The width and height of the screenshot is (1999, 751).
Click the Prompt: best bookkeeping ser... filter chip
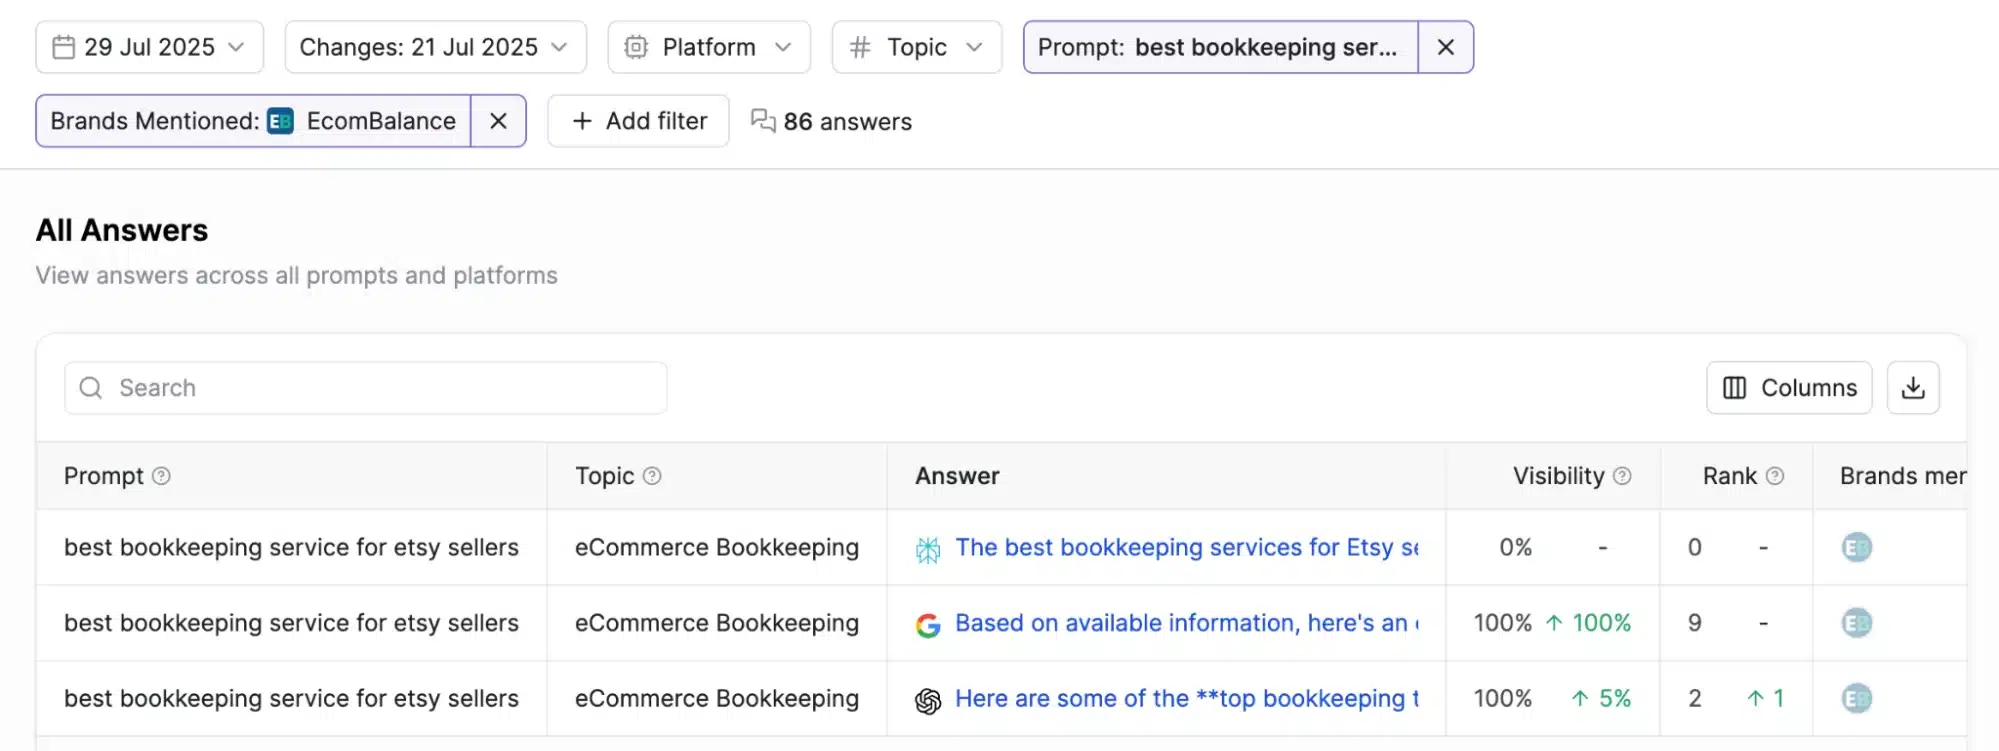click(x=1220, y=47)
